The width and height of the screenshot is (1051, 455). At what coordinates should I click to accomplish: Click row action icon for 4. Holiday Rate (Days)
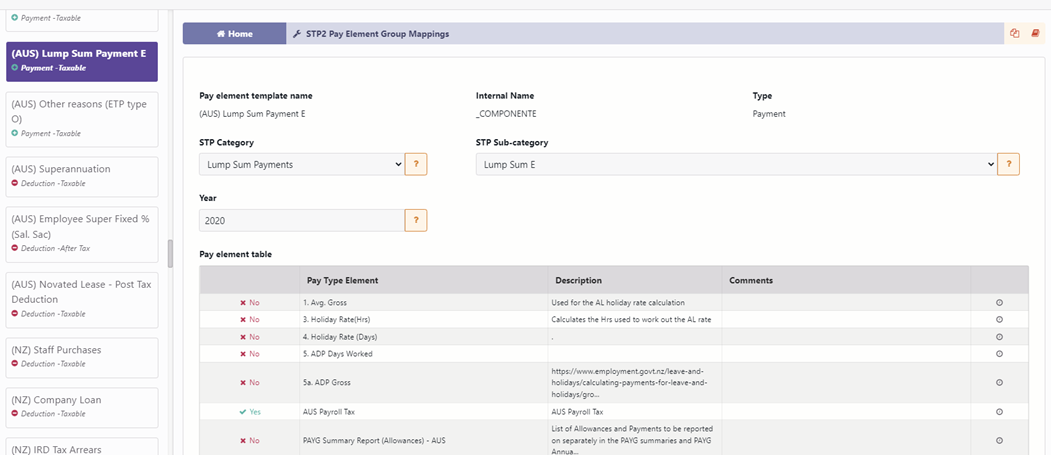pos(999,336)
